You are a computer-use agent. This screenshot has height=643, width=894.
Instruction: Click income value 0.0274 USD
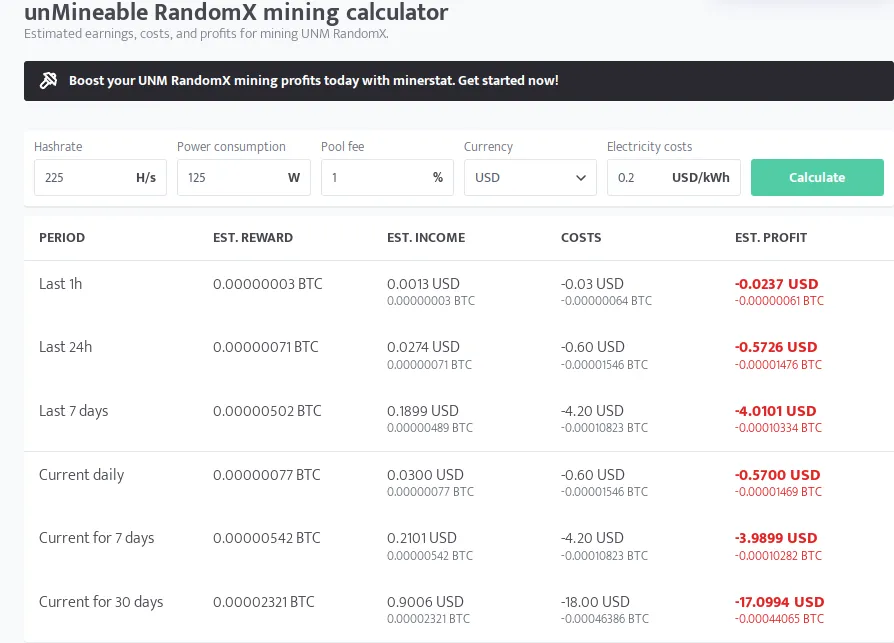(423, 347)
